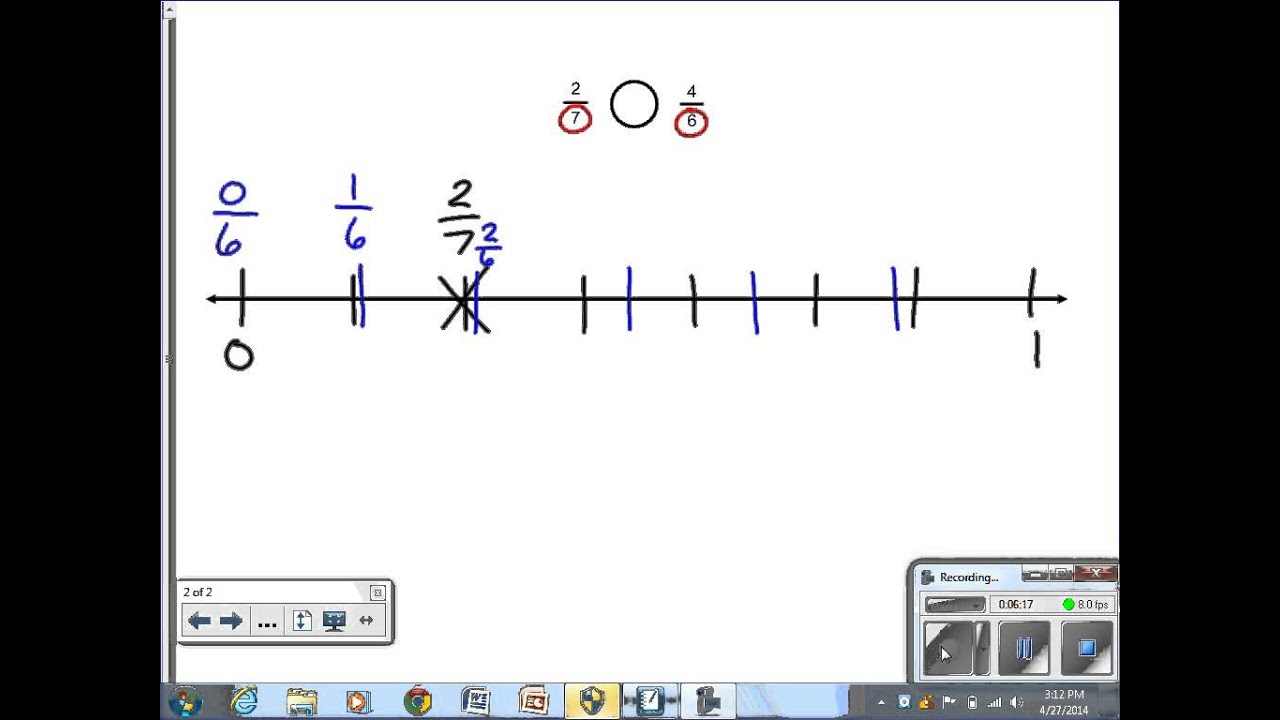Click the blue 1/6 fraction label
Image resolution: width=1280 pixels, height=720 pixels.
[354, 213]
